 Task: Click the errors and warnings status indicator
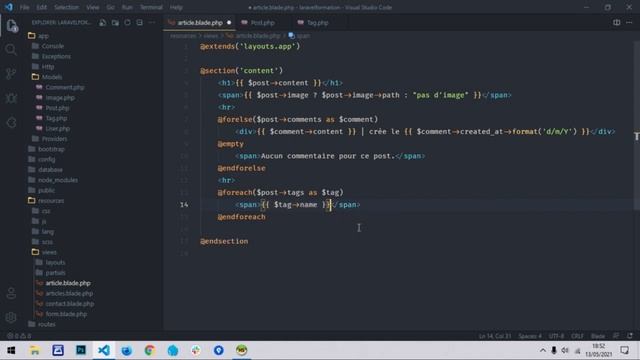click(x=19, y=336)
